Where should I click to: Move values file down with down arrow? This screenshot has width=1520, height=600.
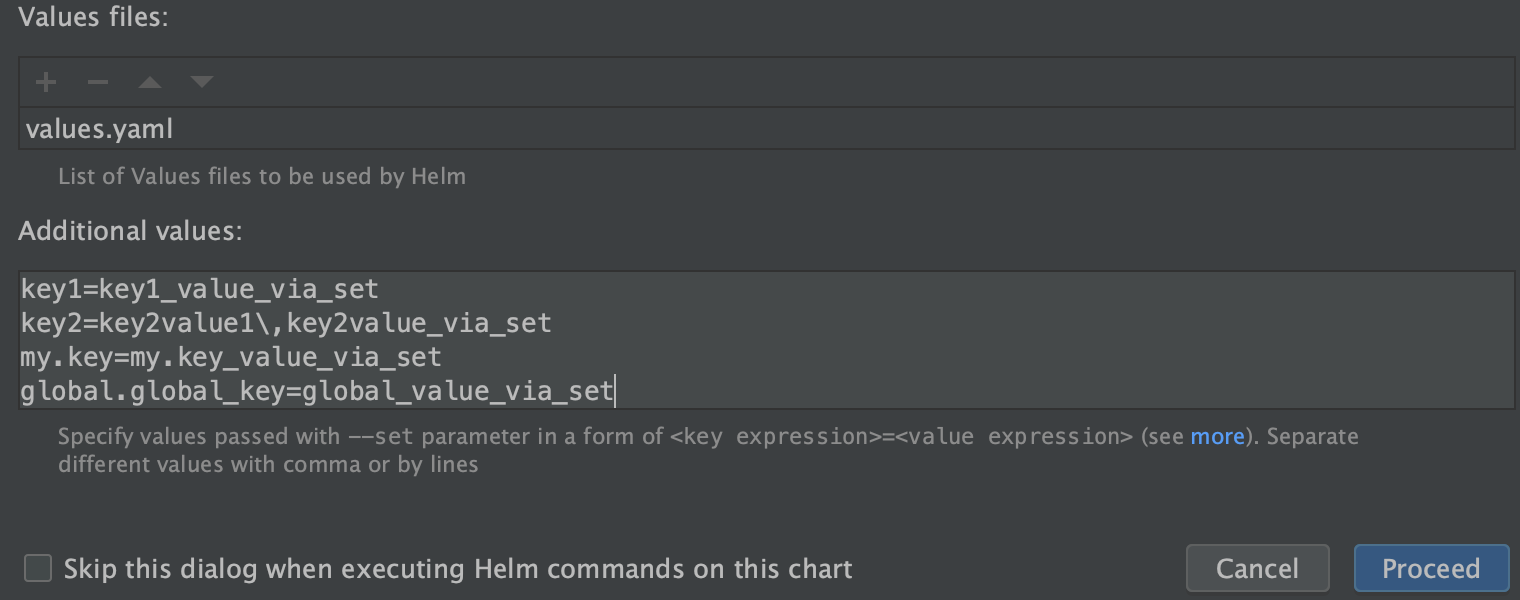point(202,82)
